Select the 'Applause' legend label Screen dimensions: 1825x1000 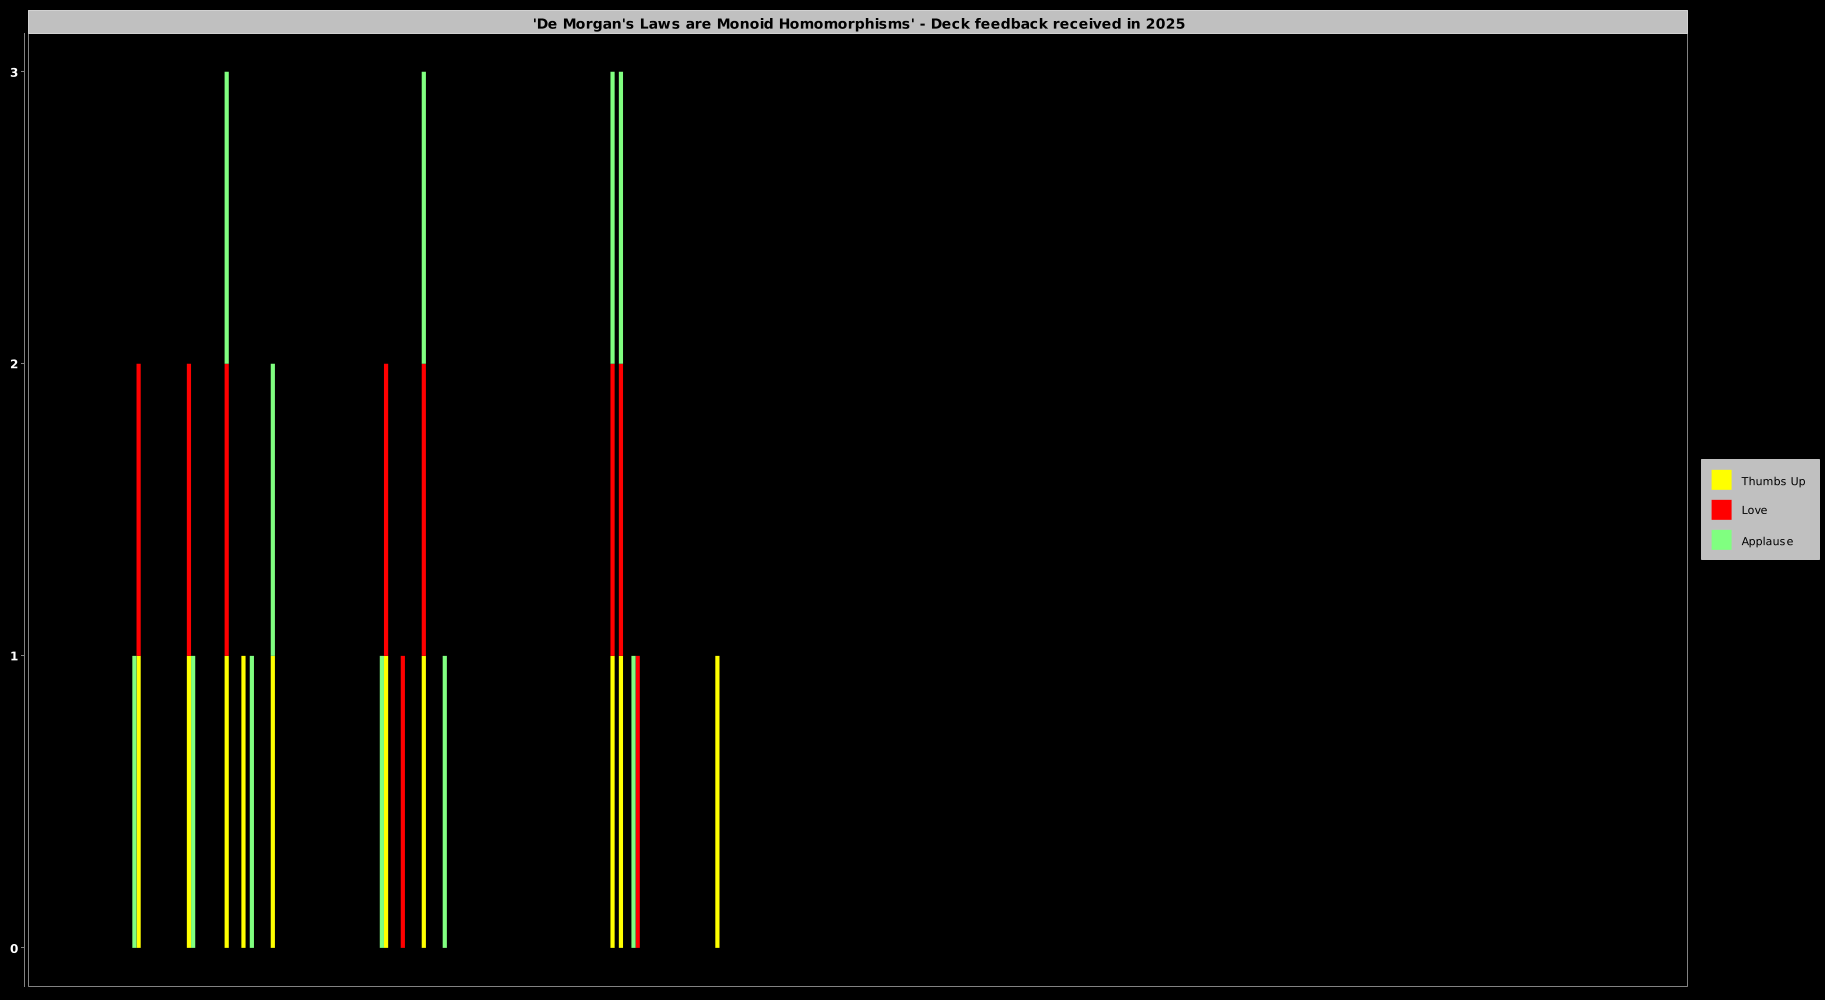1767,541
